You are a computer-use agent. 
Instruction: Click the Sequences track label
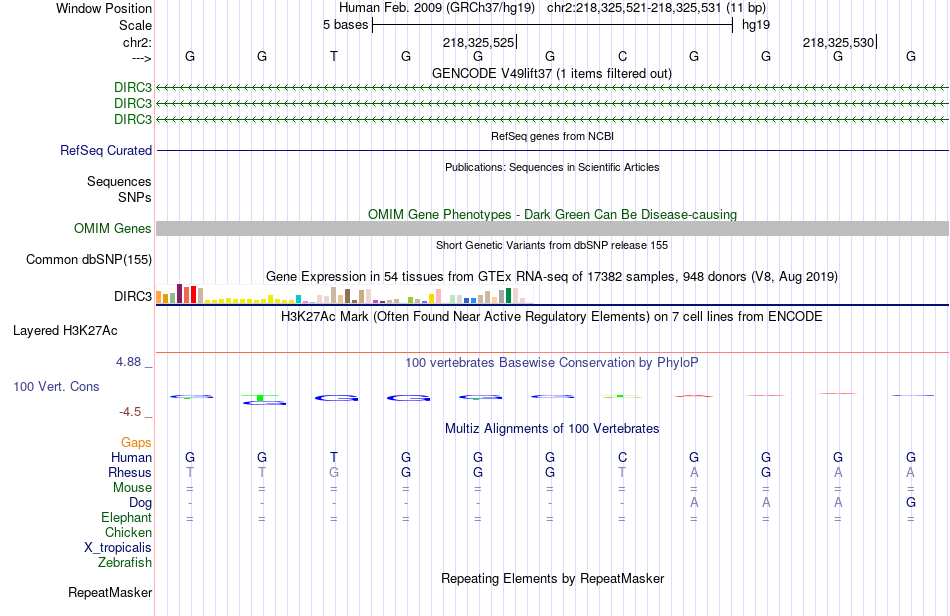click(119, 181)
